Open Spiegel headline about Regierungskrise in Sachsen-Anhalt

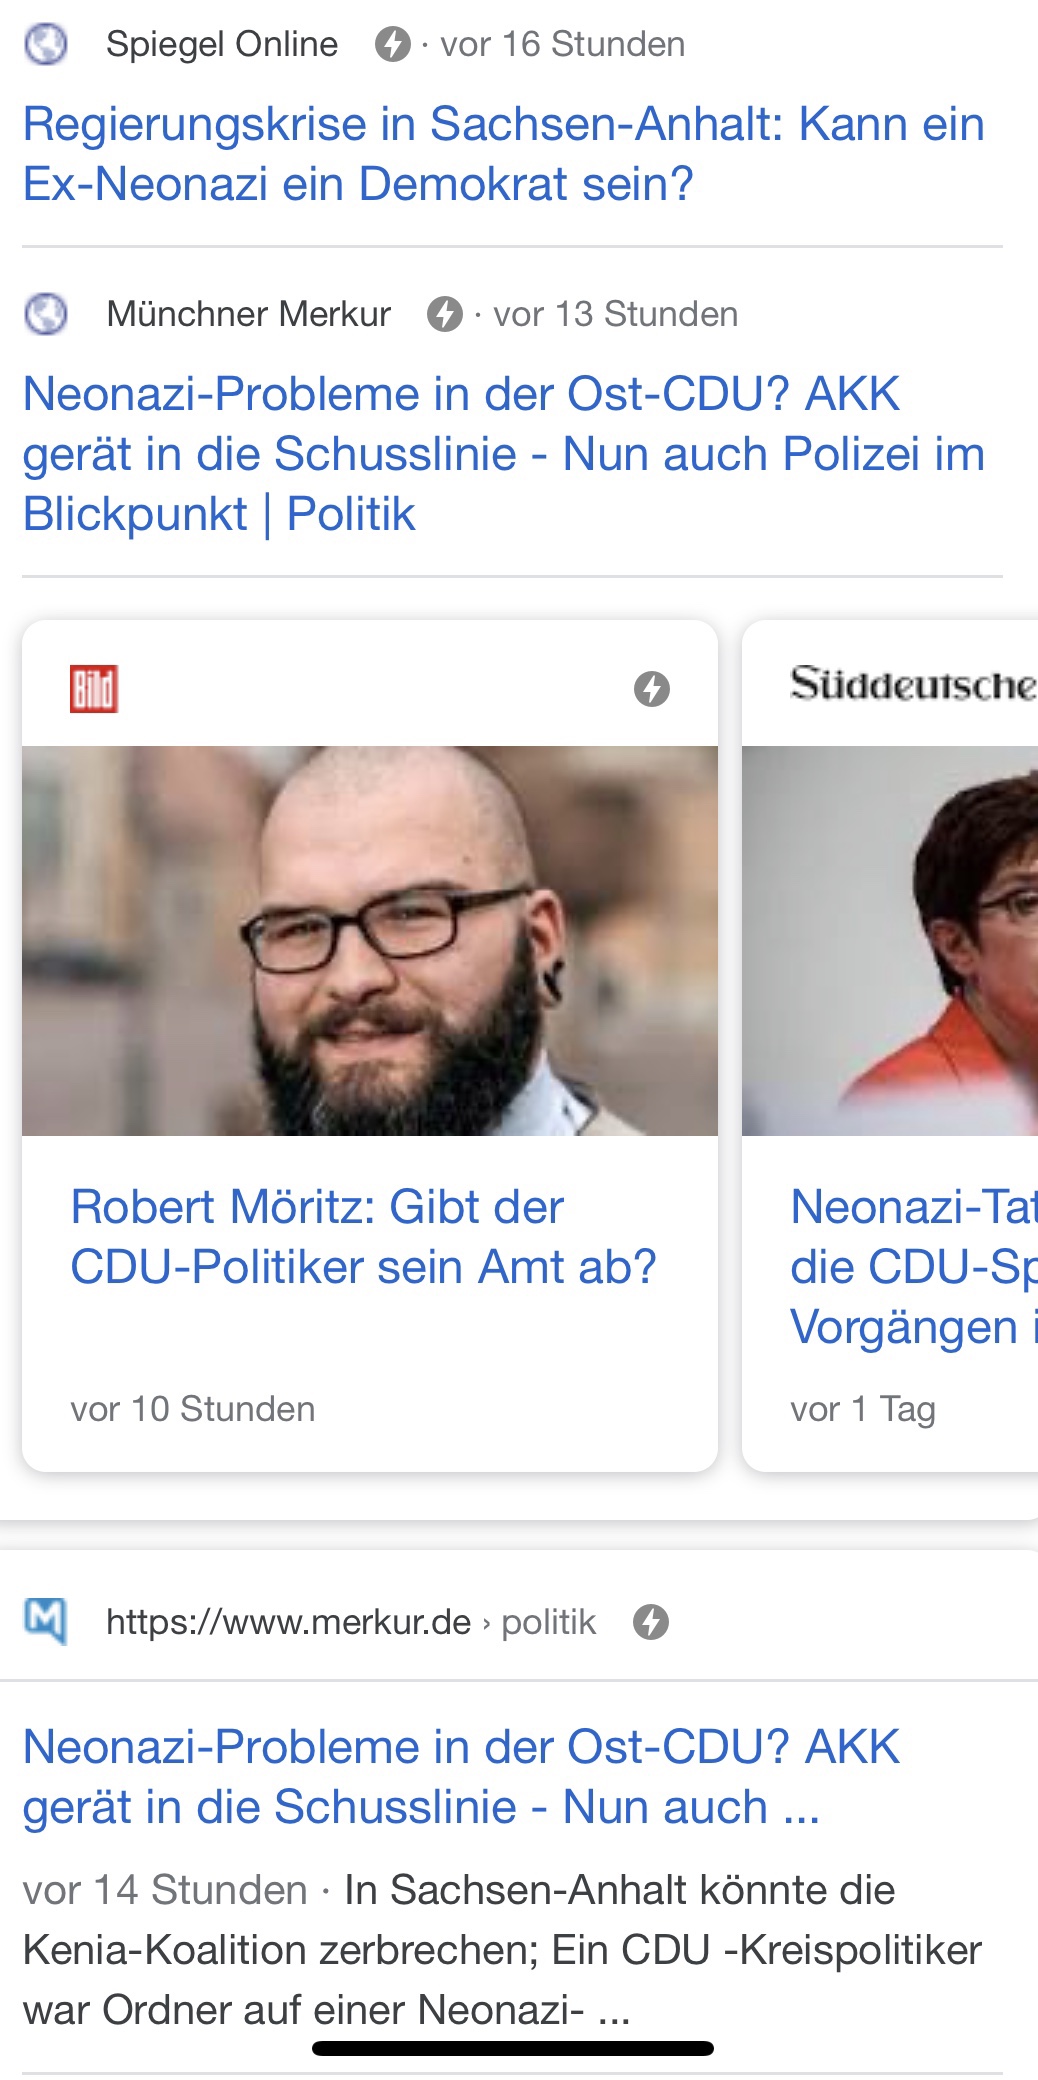point(503,154)
